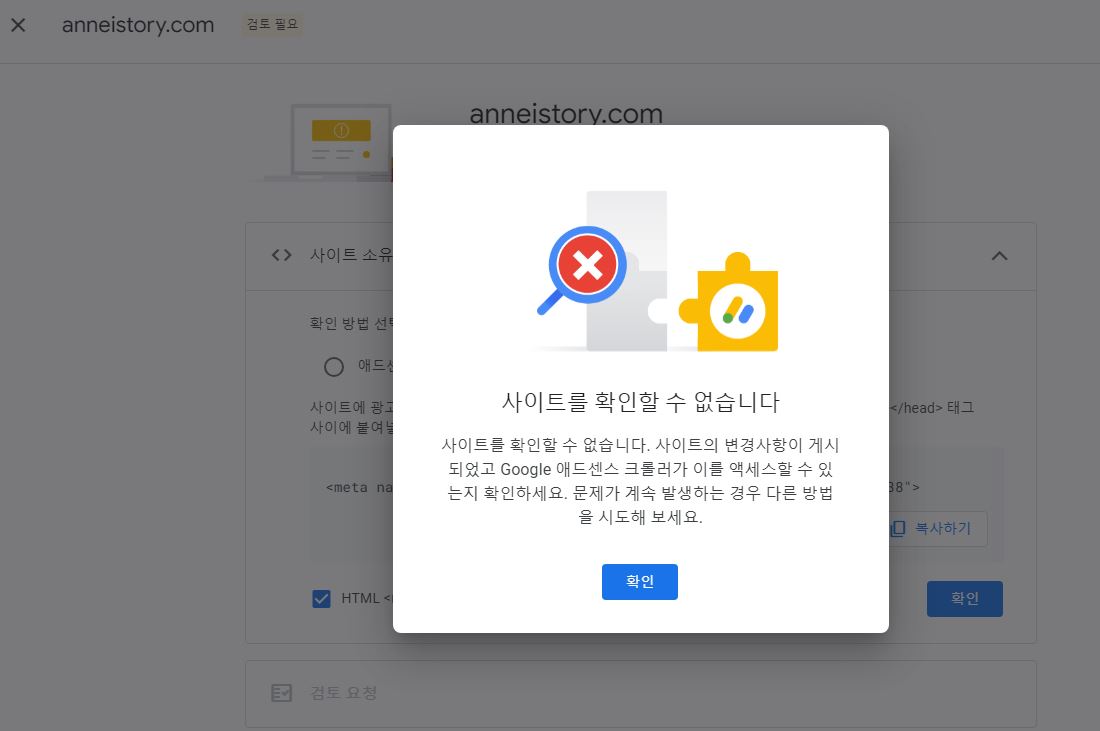
Task: Click the dialog error description paragraph
Action: point(640,481)
